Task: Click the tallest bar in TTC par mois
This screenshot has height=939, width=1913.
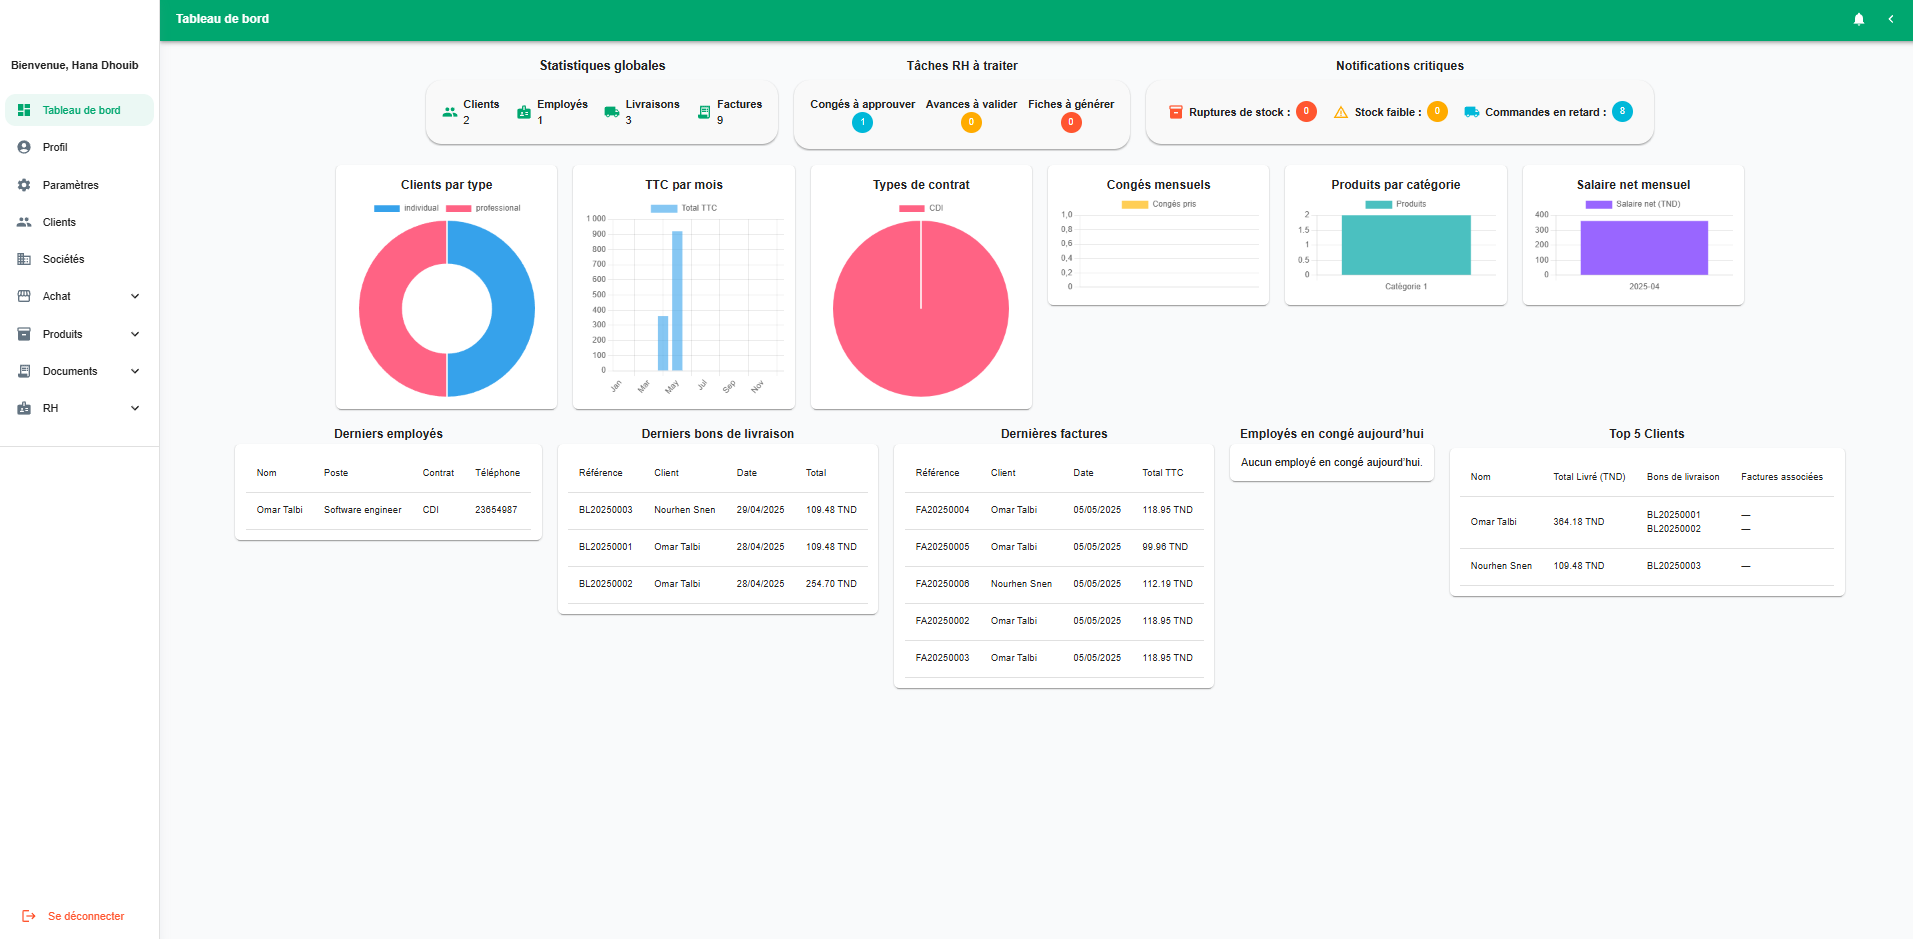Action: (677, 301)
